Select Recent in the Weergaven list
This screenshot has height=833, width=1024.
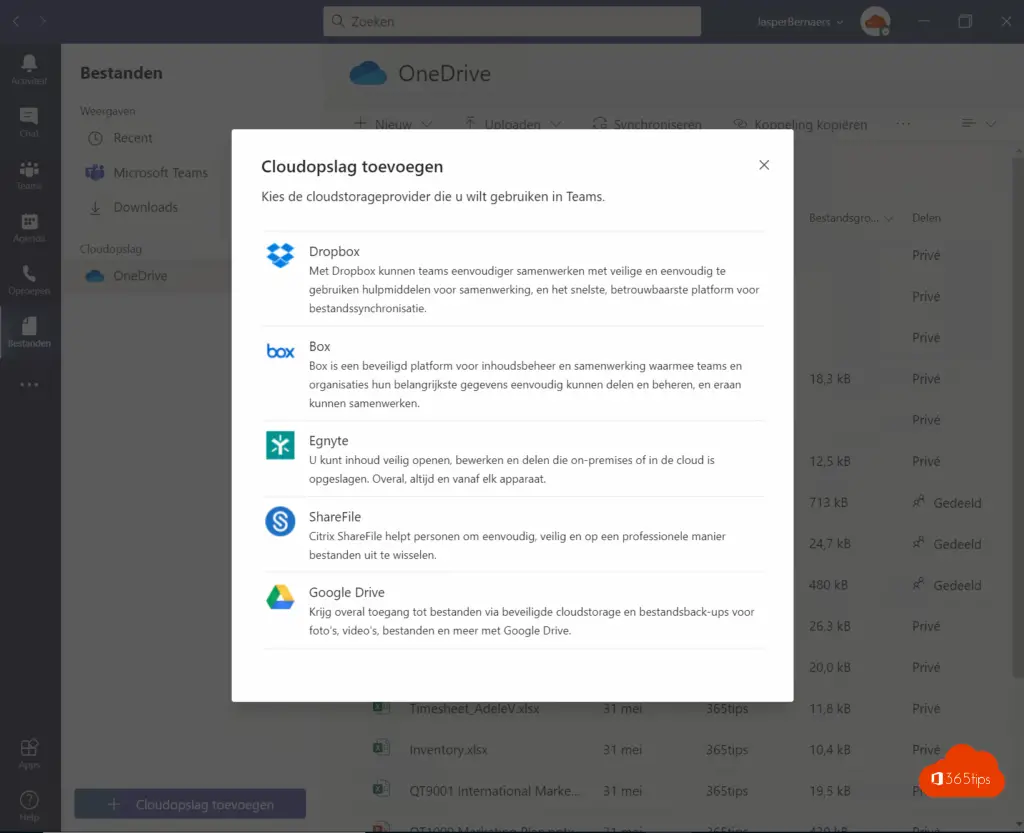[132, 138]
